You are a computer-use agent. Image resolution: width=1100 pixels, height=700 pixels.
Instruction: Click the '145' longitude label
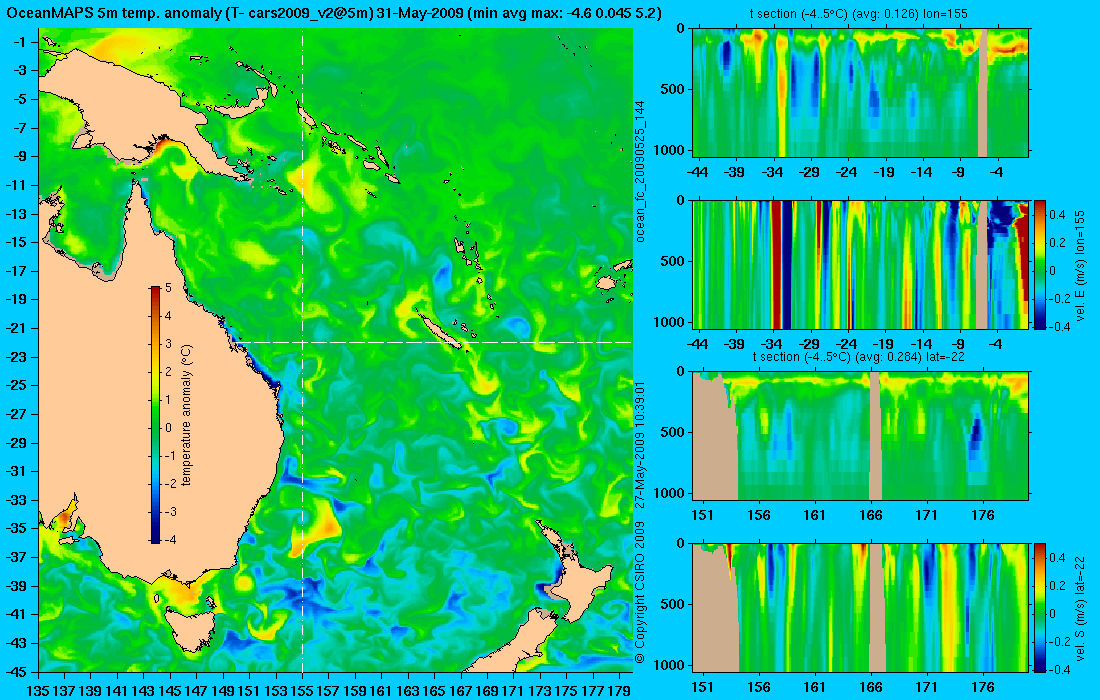click(170, 691)
